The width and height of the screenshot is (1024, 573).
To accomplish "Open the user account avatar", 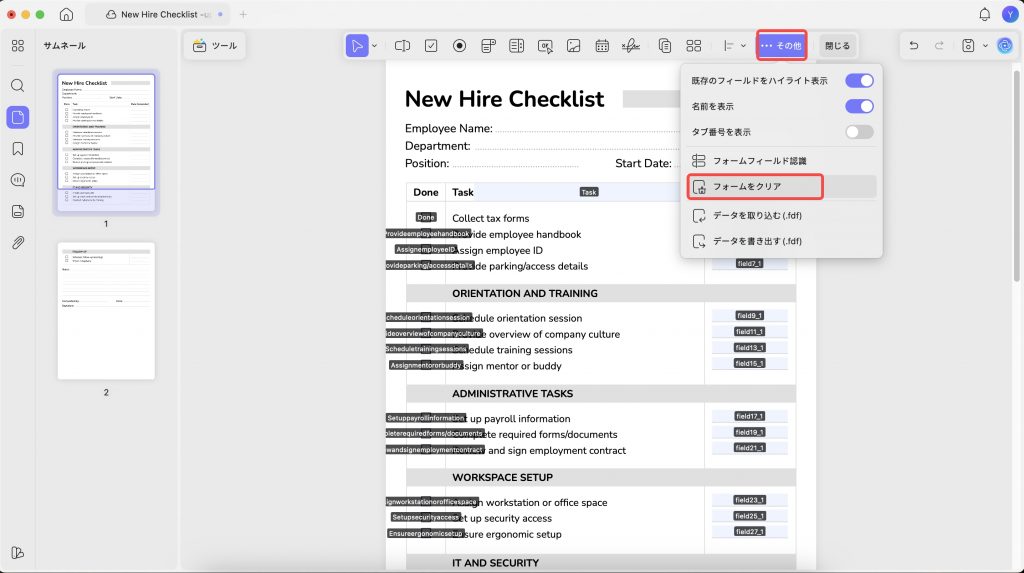I will tap(1010, 14).
